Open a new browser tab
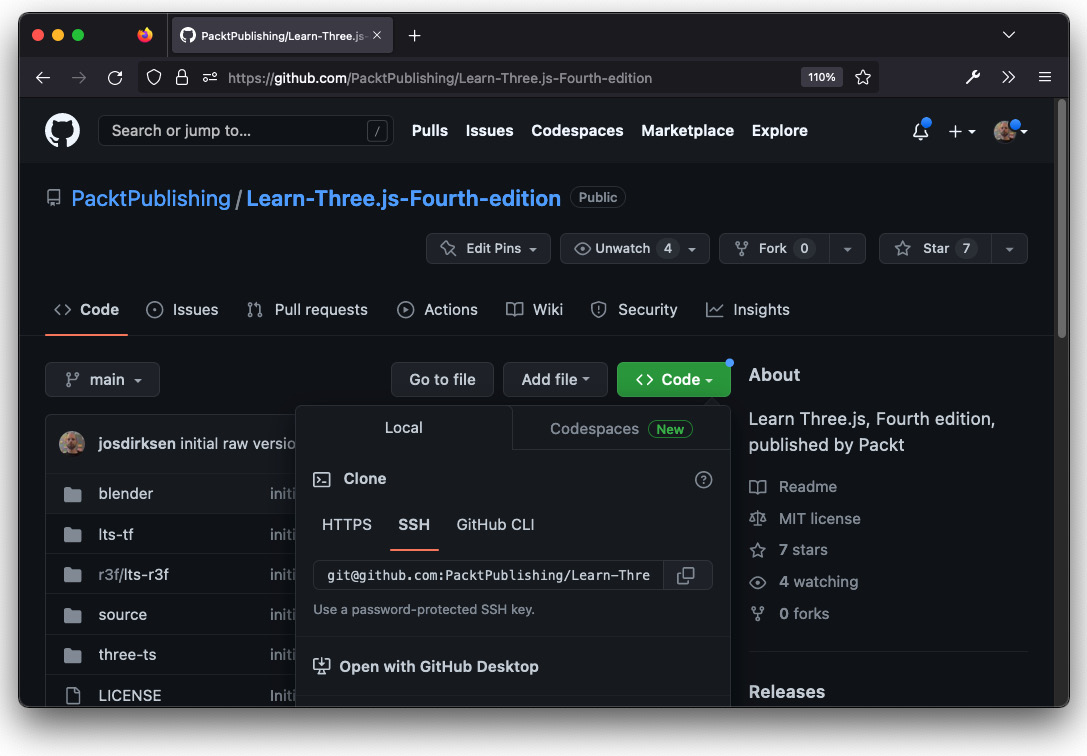 [414, 35]
